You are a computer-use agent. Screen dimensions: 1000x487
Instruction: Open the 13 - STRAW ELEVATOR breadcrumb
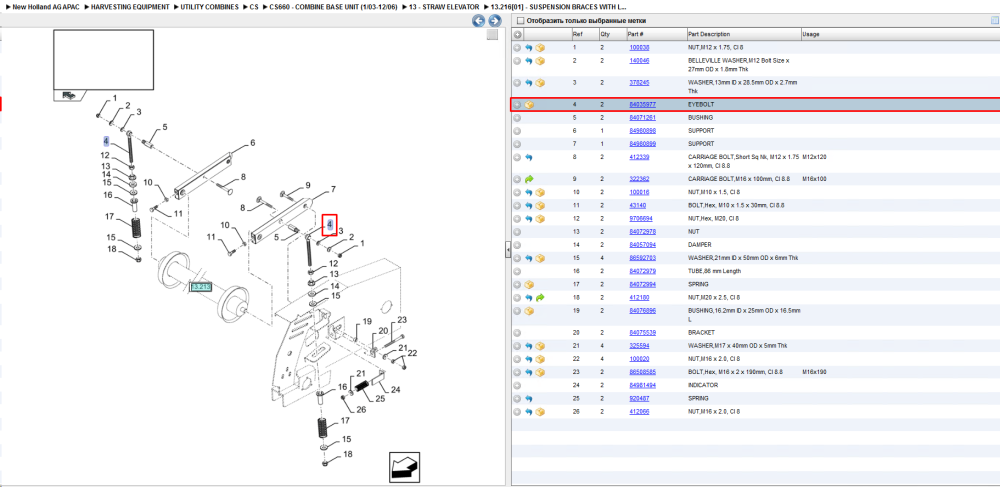tap(444, 6)
